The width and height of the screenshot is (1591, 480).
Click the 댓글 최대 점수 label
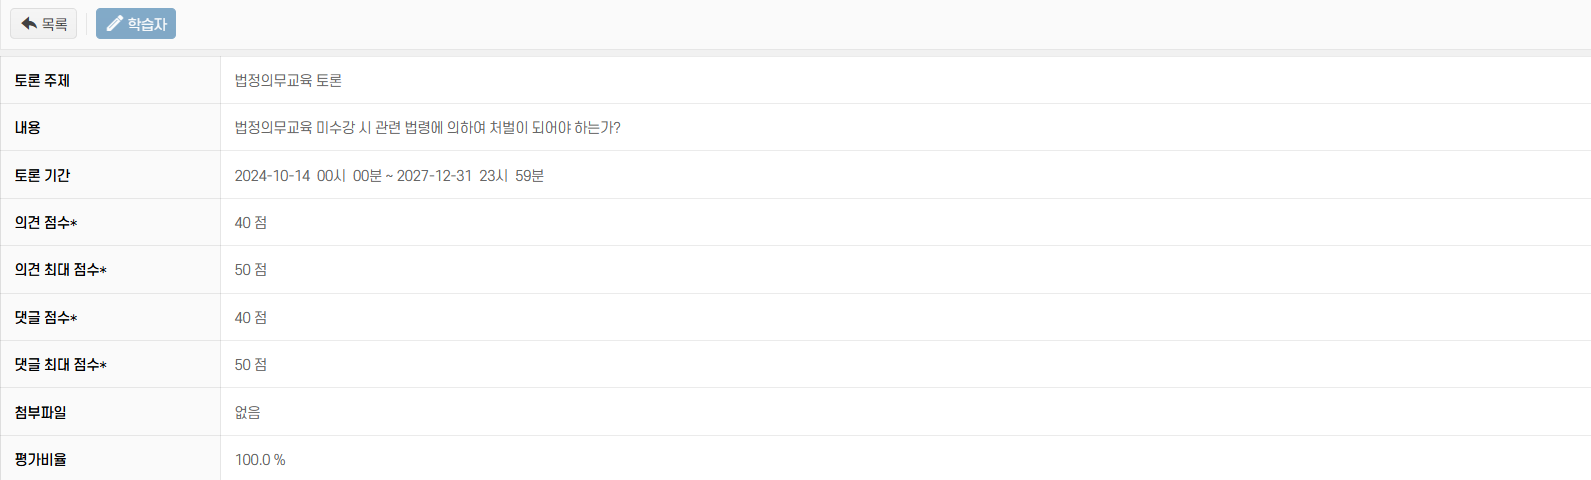[x=60, y=364]
